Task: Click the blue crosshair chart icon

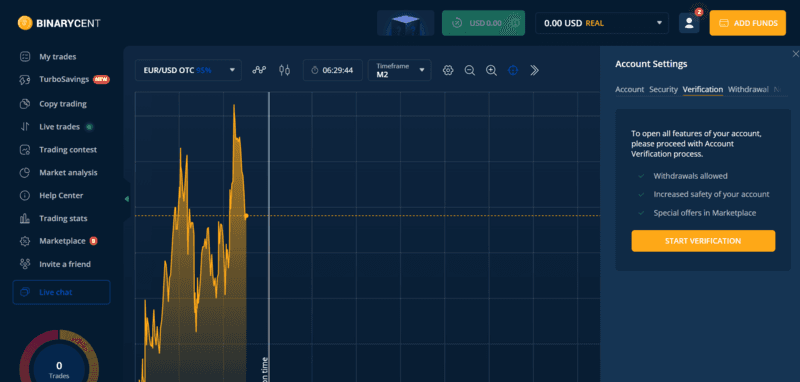Action: [513, 70]
